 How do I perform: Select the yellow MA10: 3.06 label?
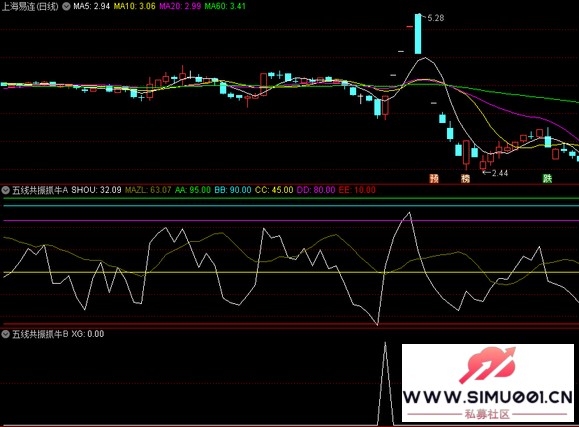[x=134, y=6]
